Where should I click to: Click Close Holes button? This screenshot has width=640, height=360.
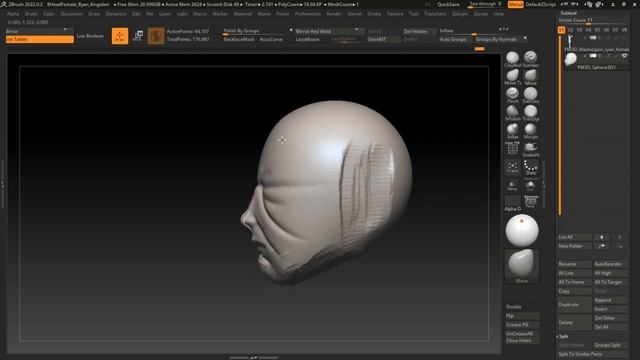coord(522,340)
